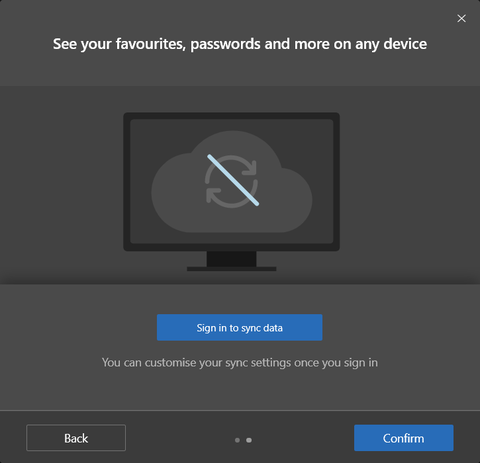Go back with the Back button
The image size is (480, 463).
pyautogui.click(x=76, y=438)
